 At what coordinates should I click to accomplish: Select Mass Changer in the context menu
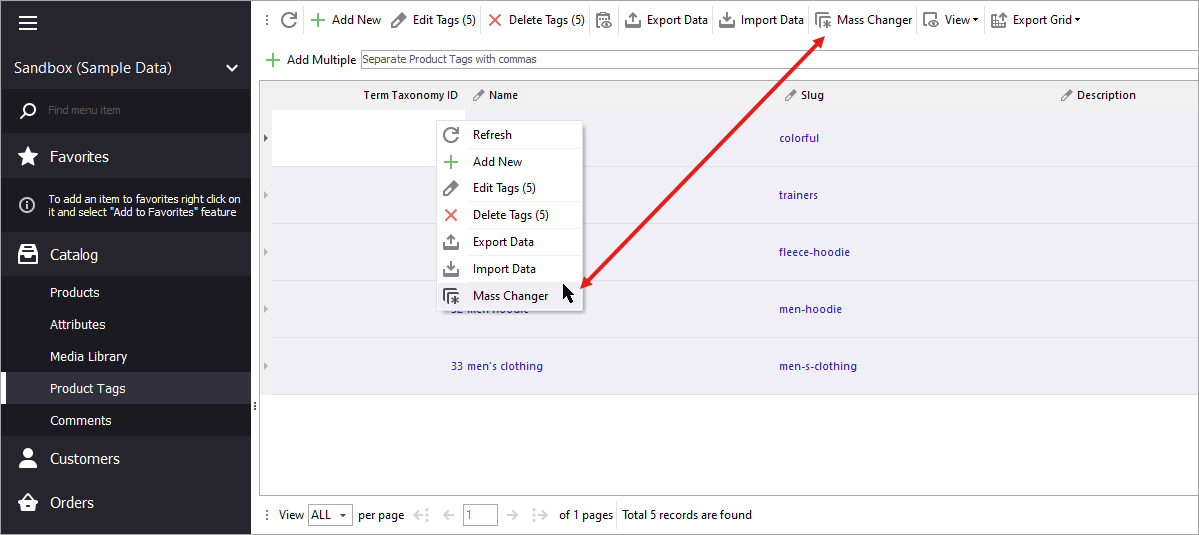click(x=510, y=296)
